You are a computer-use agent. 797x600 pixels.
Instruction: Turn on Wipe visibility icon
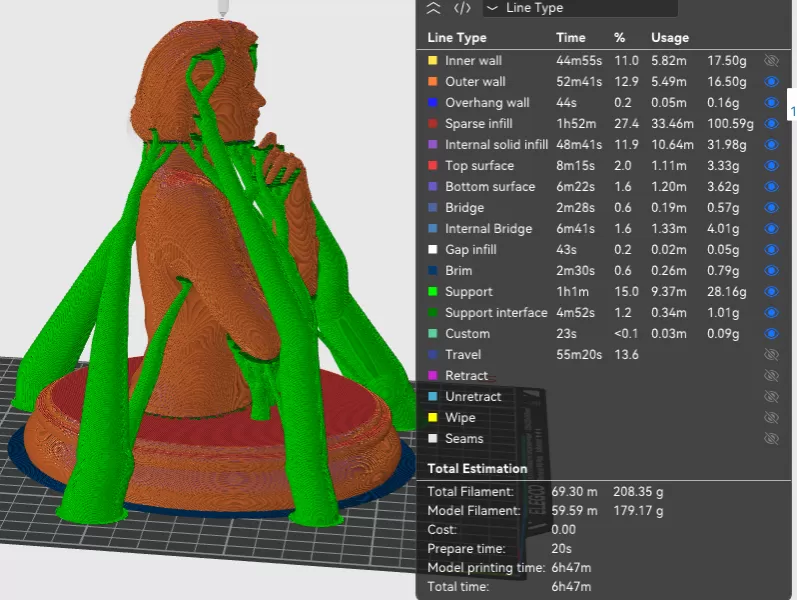click(770, 418)
